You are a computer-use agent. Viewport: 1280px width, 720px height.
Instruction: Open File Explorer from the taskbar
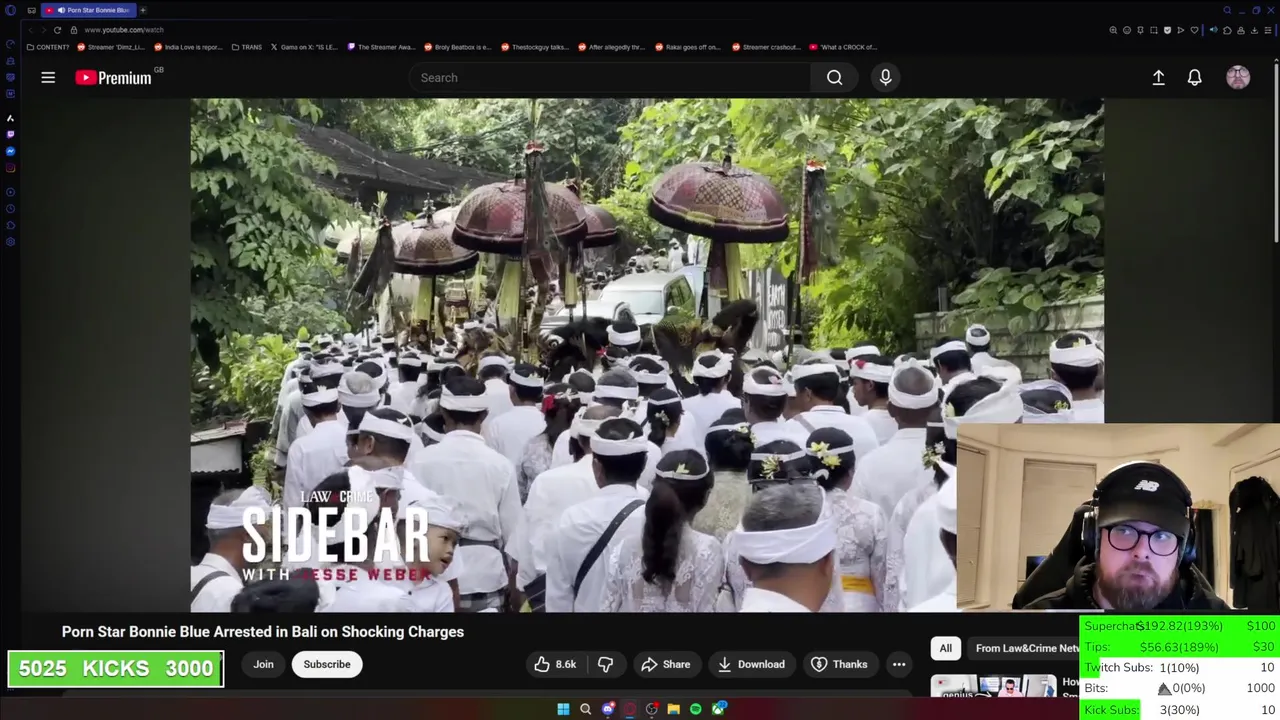(x=673, y=709)
